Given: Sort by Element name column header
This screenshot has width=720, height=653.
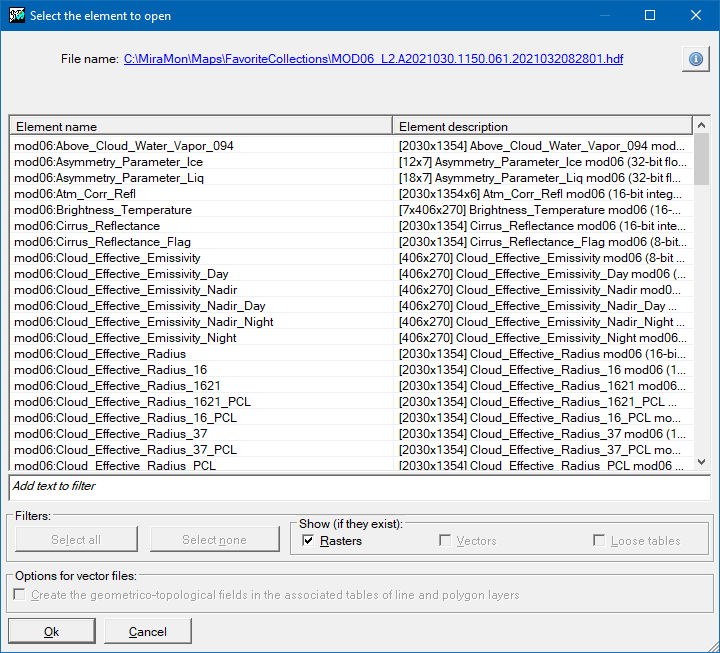Looking at the screenshot, I should [x=200, y=127].
